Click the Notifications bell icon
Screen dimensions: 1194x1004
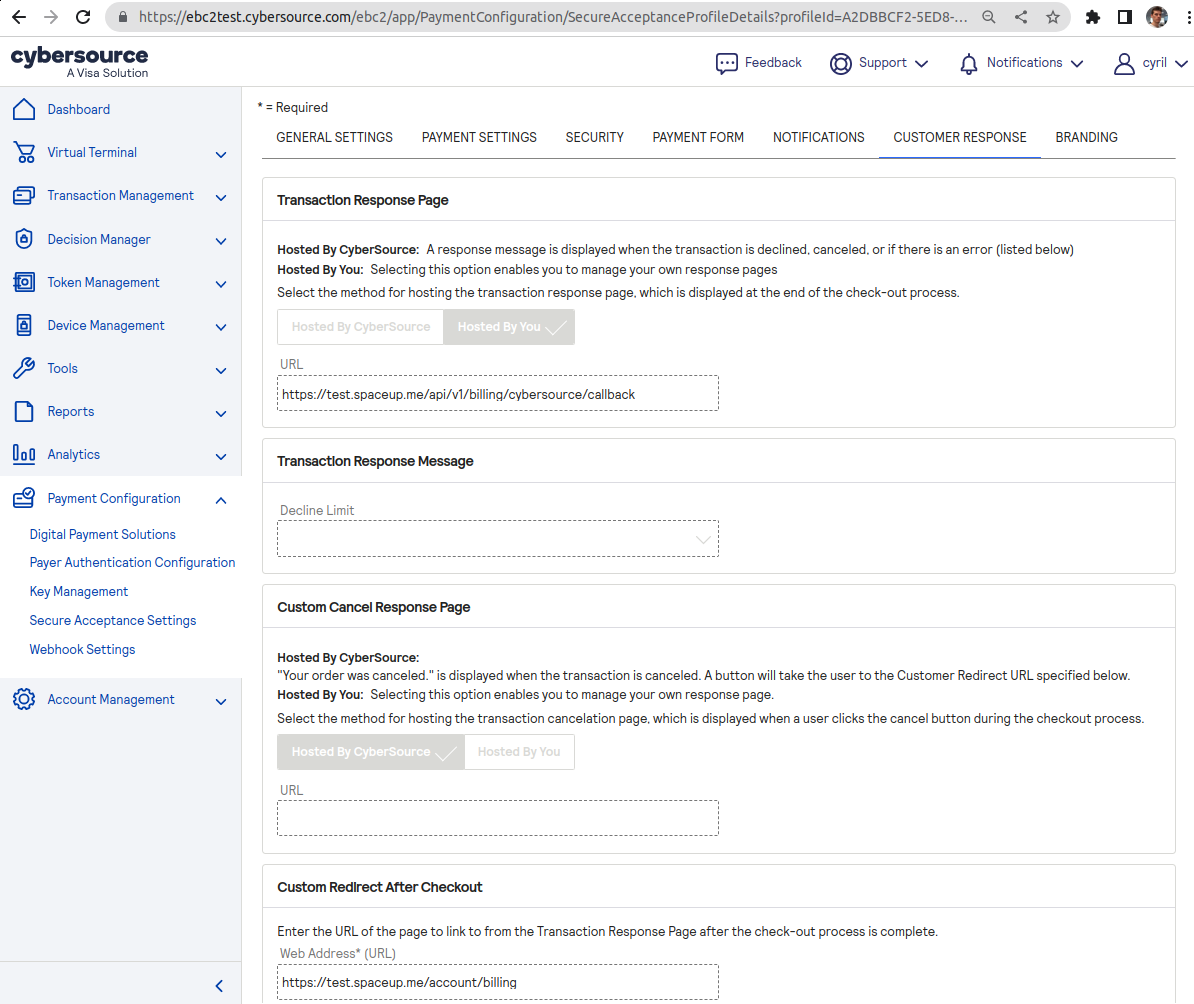click(x=968, y=63)
